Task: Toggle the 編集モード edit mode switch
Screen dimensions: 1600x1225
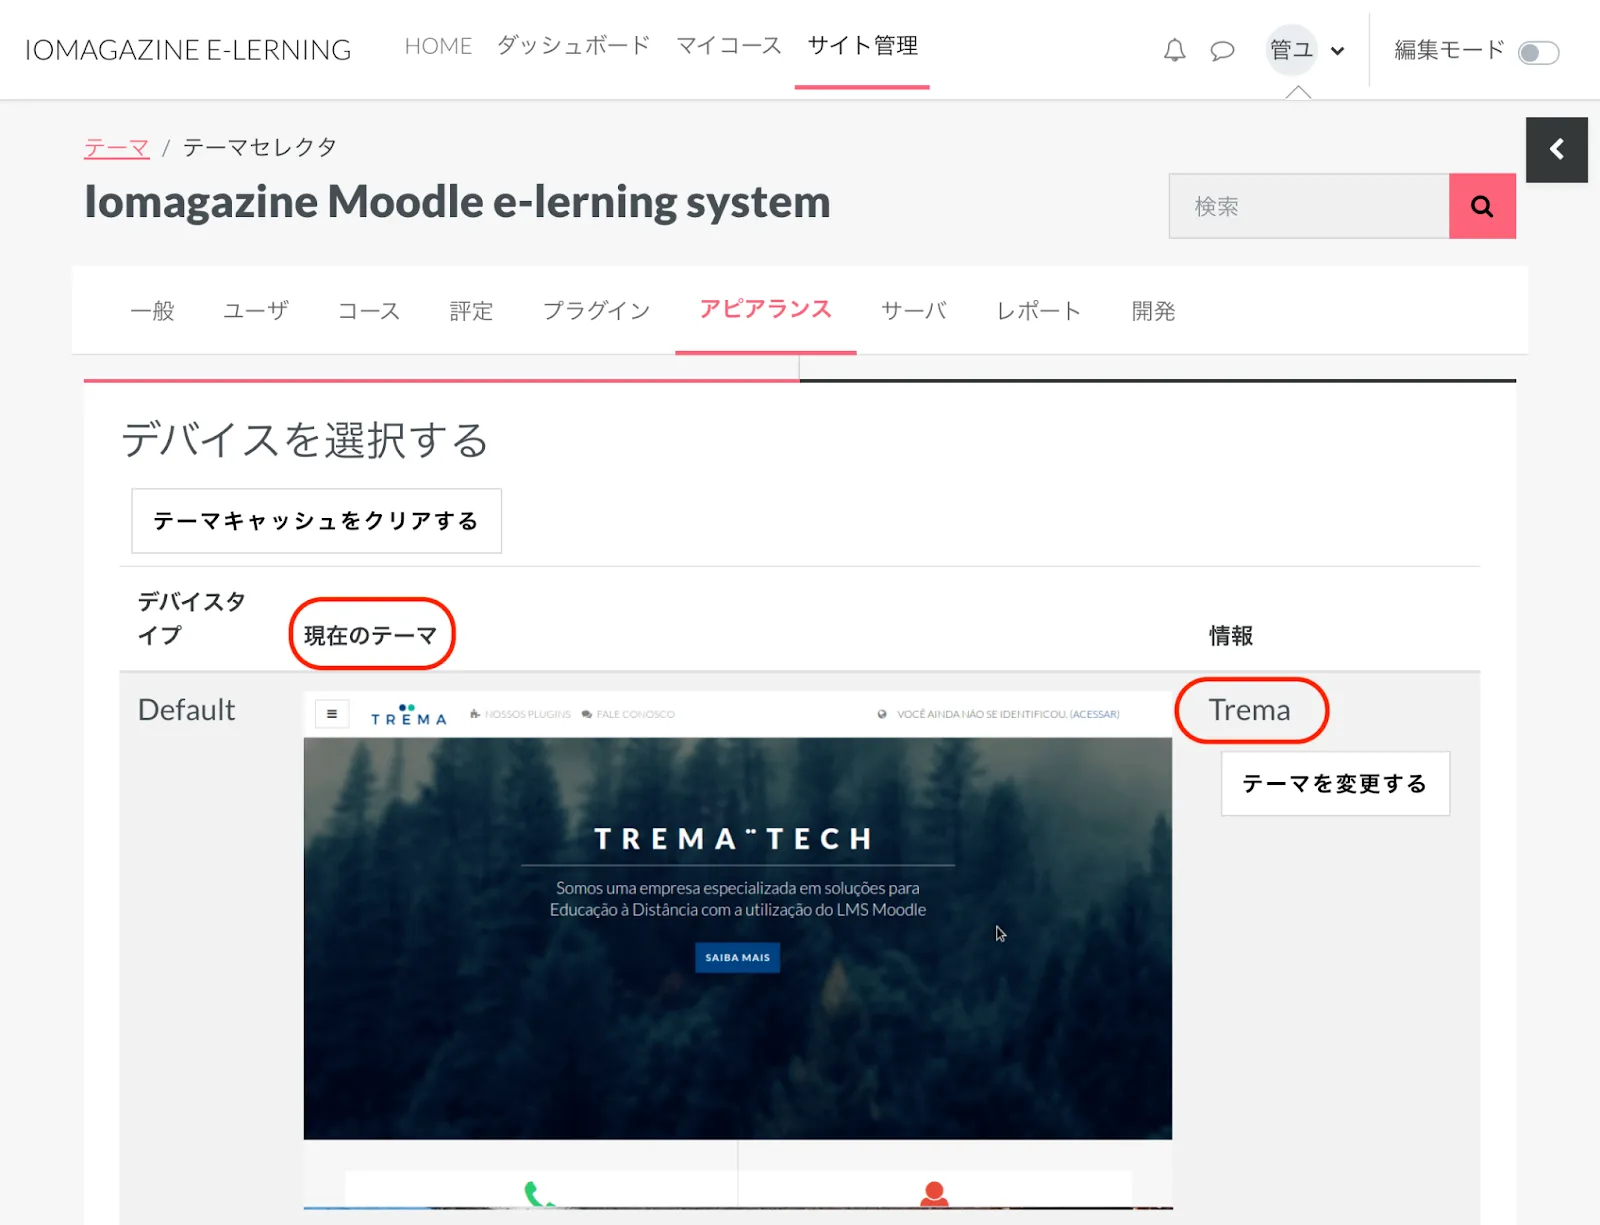Action: click(x=1537, y=52)
